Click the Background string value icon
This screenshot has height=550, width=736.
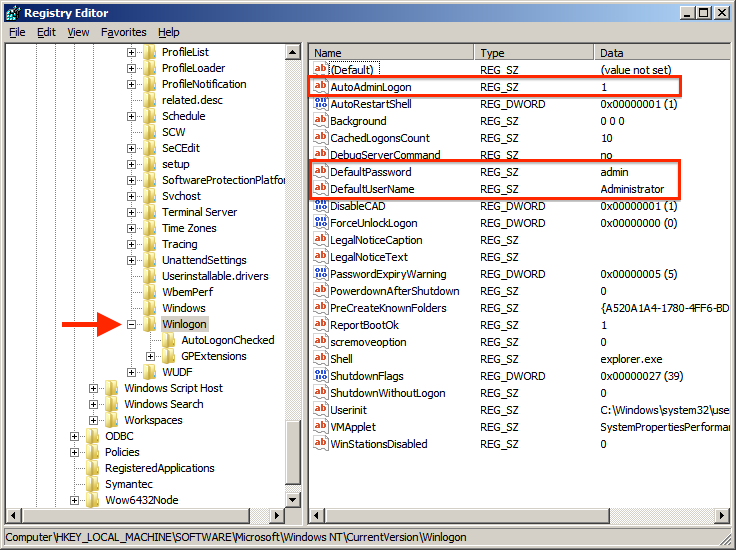pos(321,120)
